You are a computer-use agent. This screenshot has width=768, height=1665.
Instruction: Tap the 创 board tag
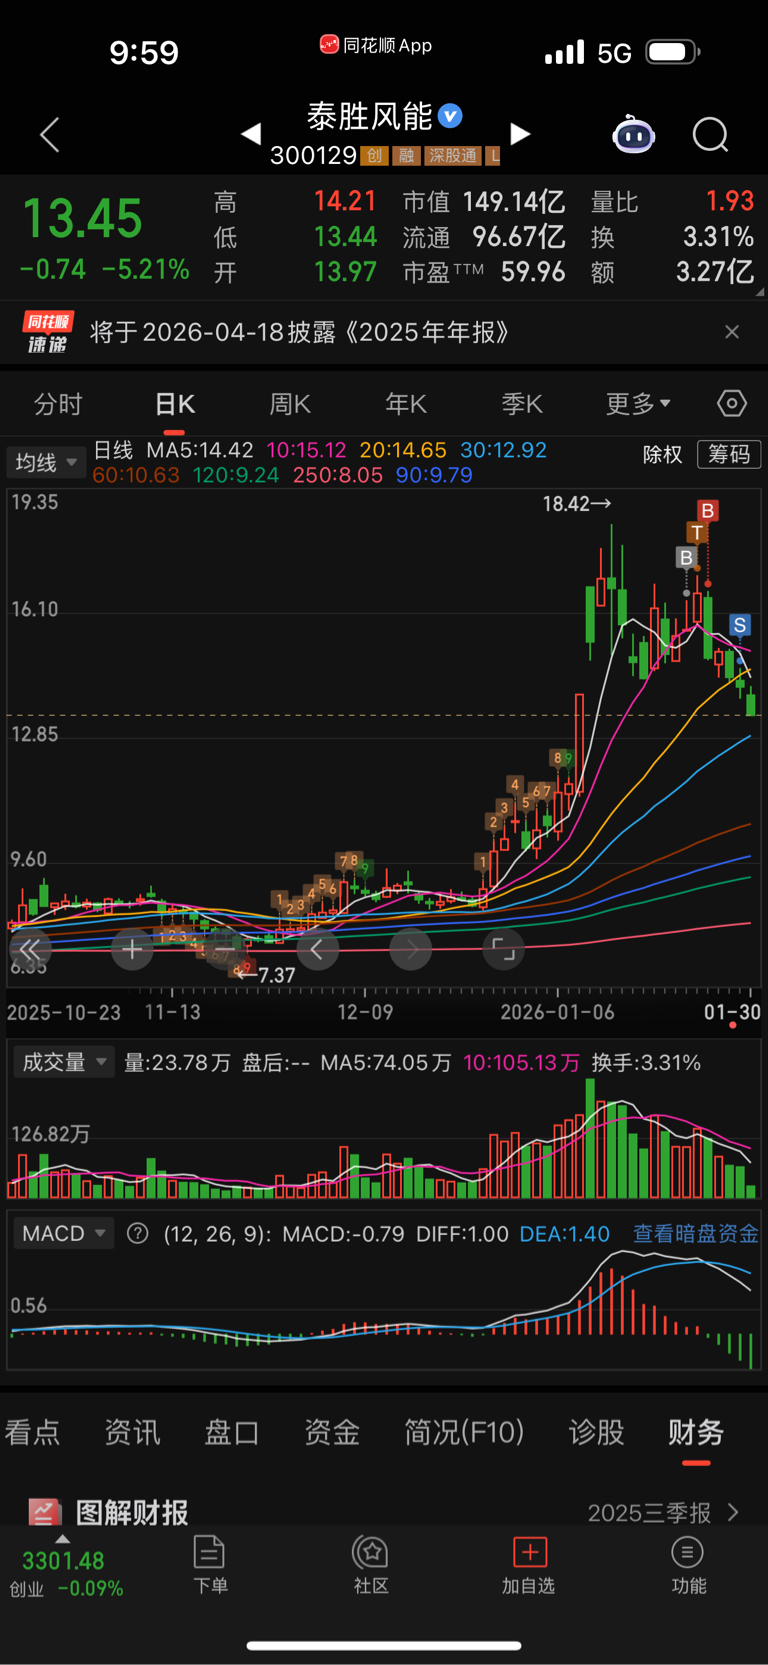coord(374,155)
